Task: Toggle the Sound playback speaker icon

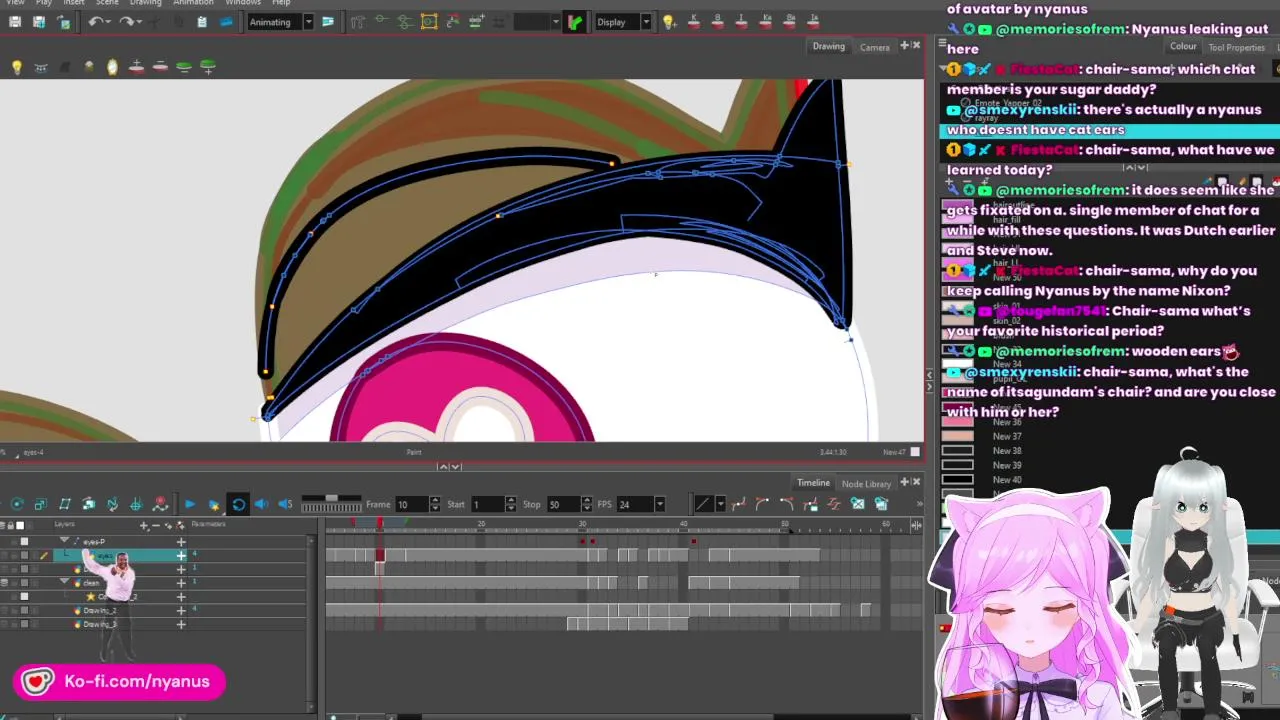Action: point(262,504)
